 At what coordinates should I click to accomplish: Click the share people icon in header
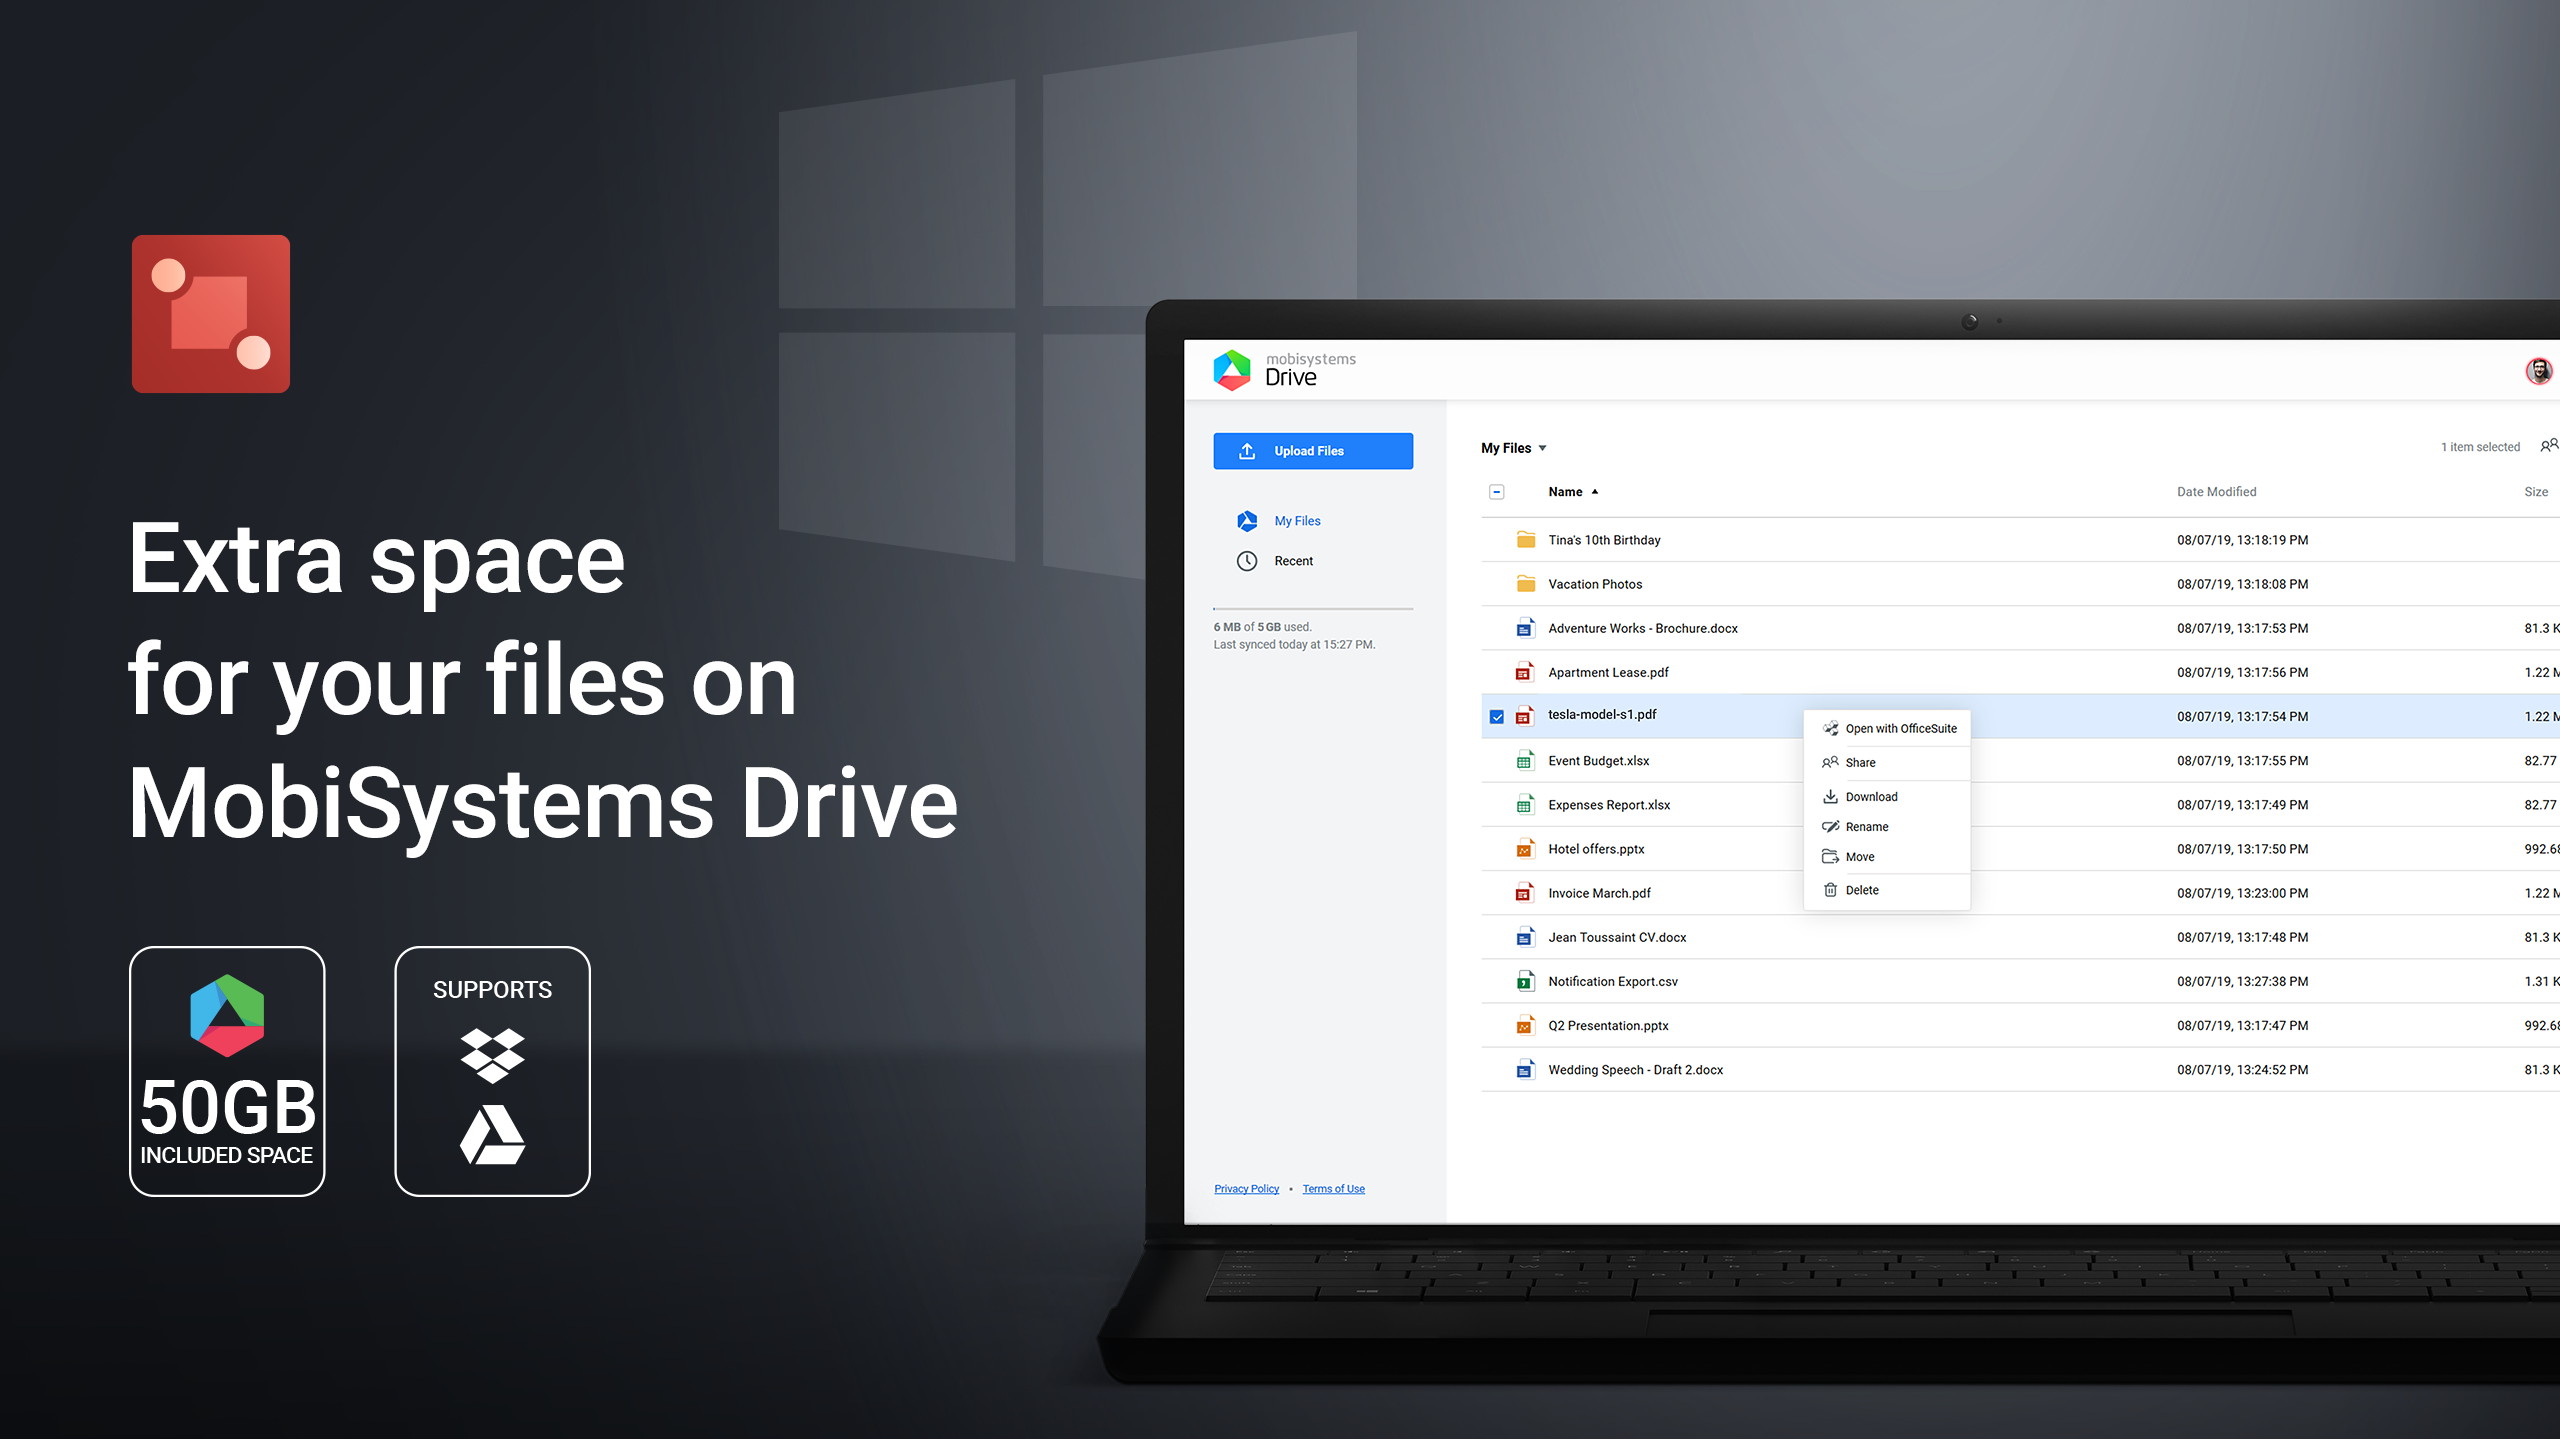(x=2550, y=446)
